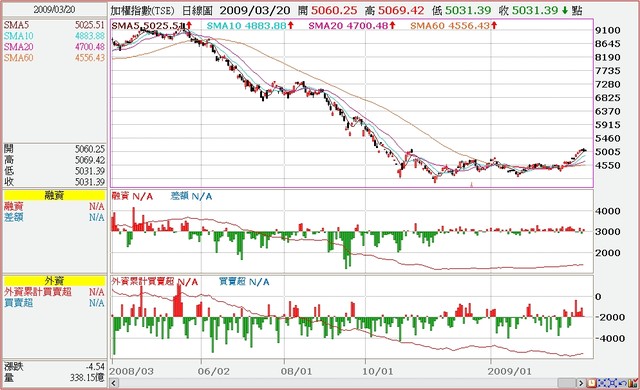Click 外資累計買賣超 N/A legend in foreign chart
640x390 pixels.
point(155,282)
